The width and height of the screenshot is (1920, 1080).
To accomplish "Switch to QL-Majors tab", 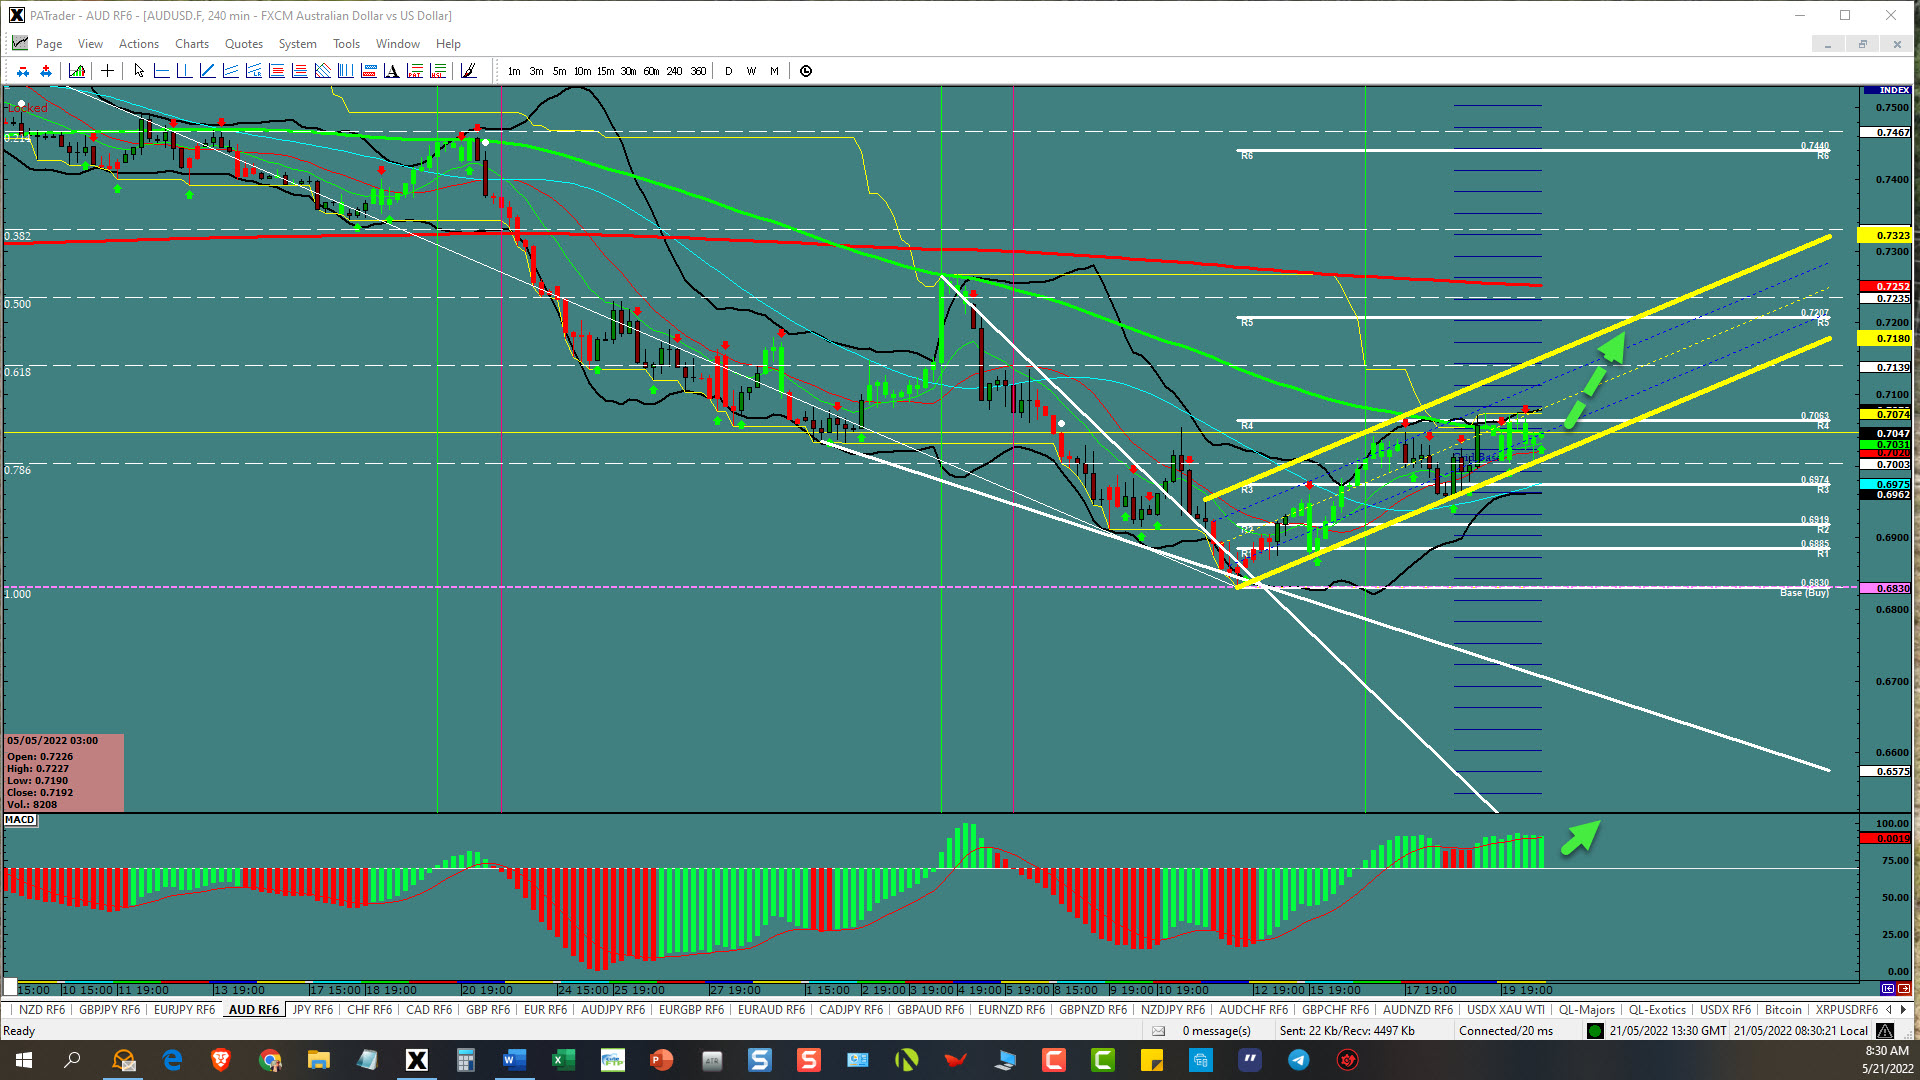I will click(1587, 1010).
